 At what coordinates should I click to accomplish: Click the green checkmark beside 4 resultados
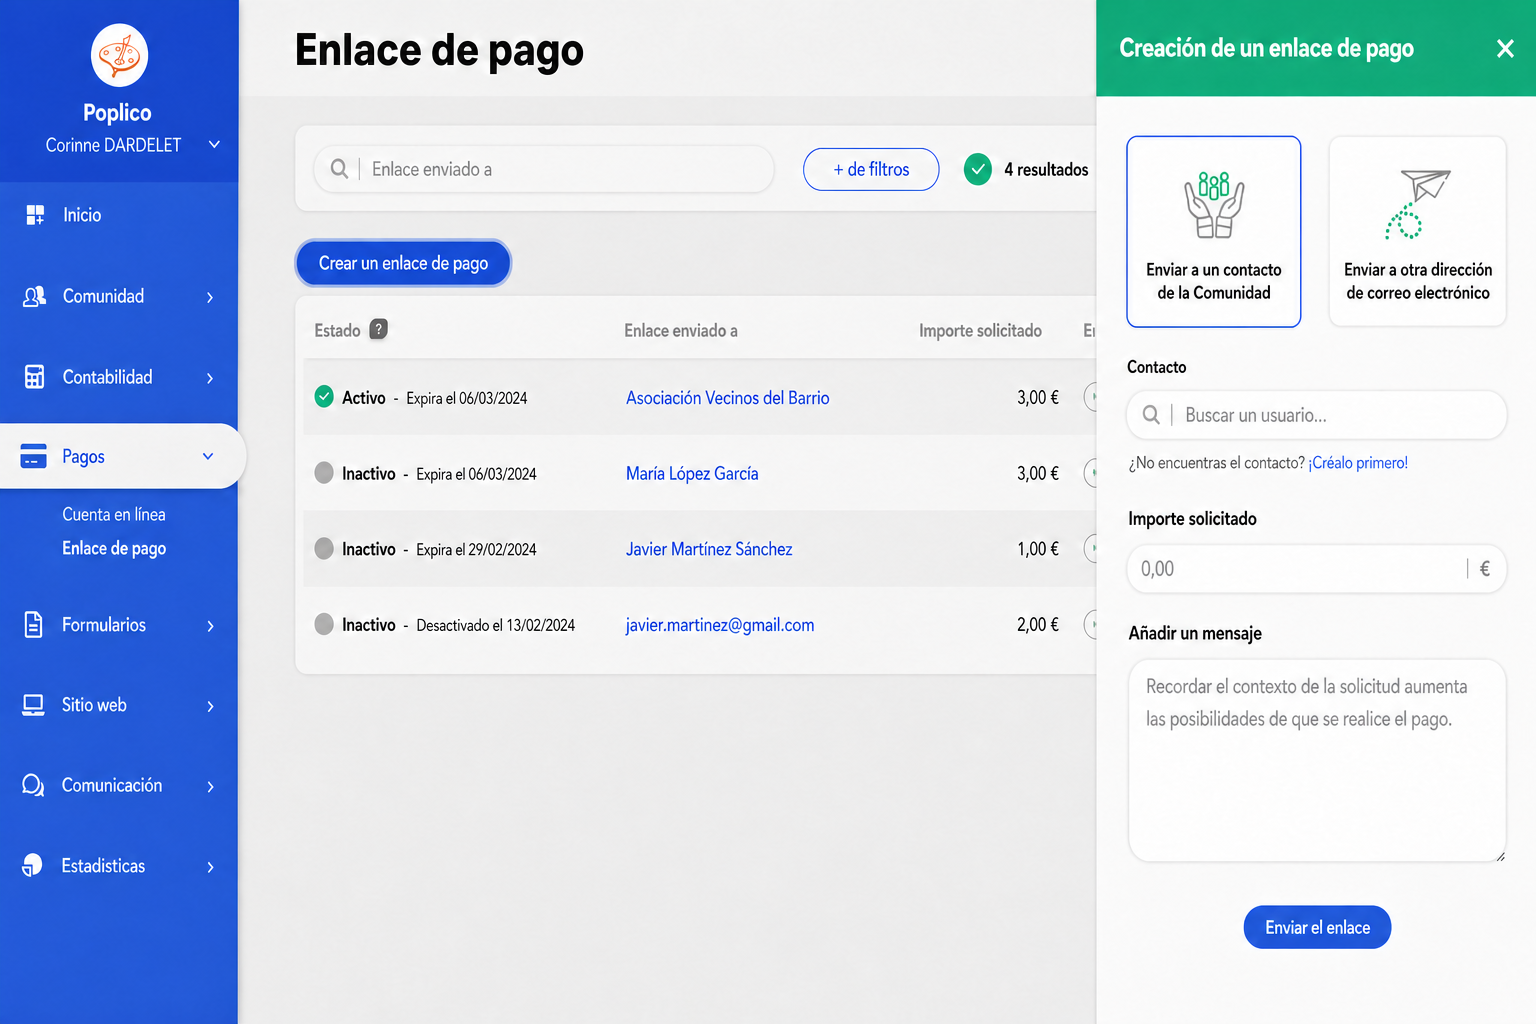click(978, 169)
